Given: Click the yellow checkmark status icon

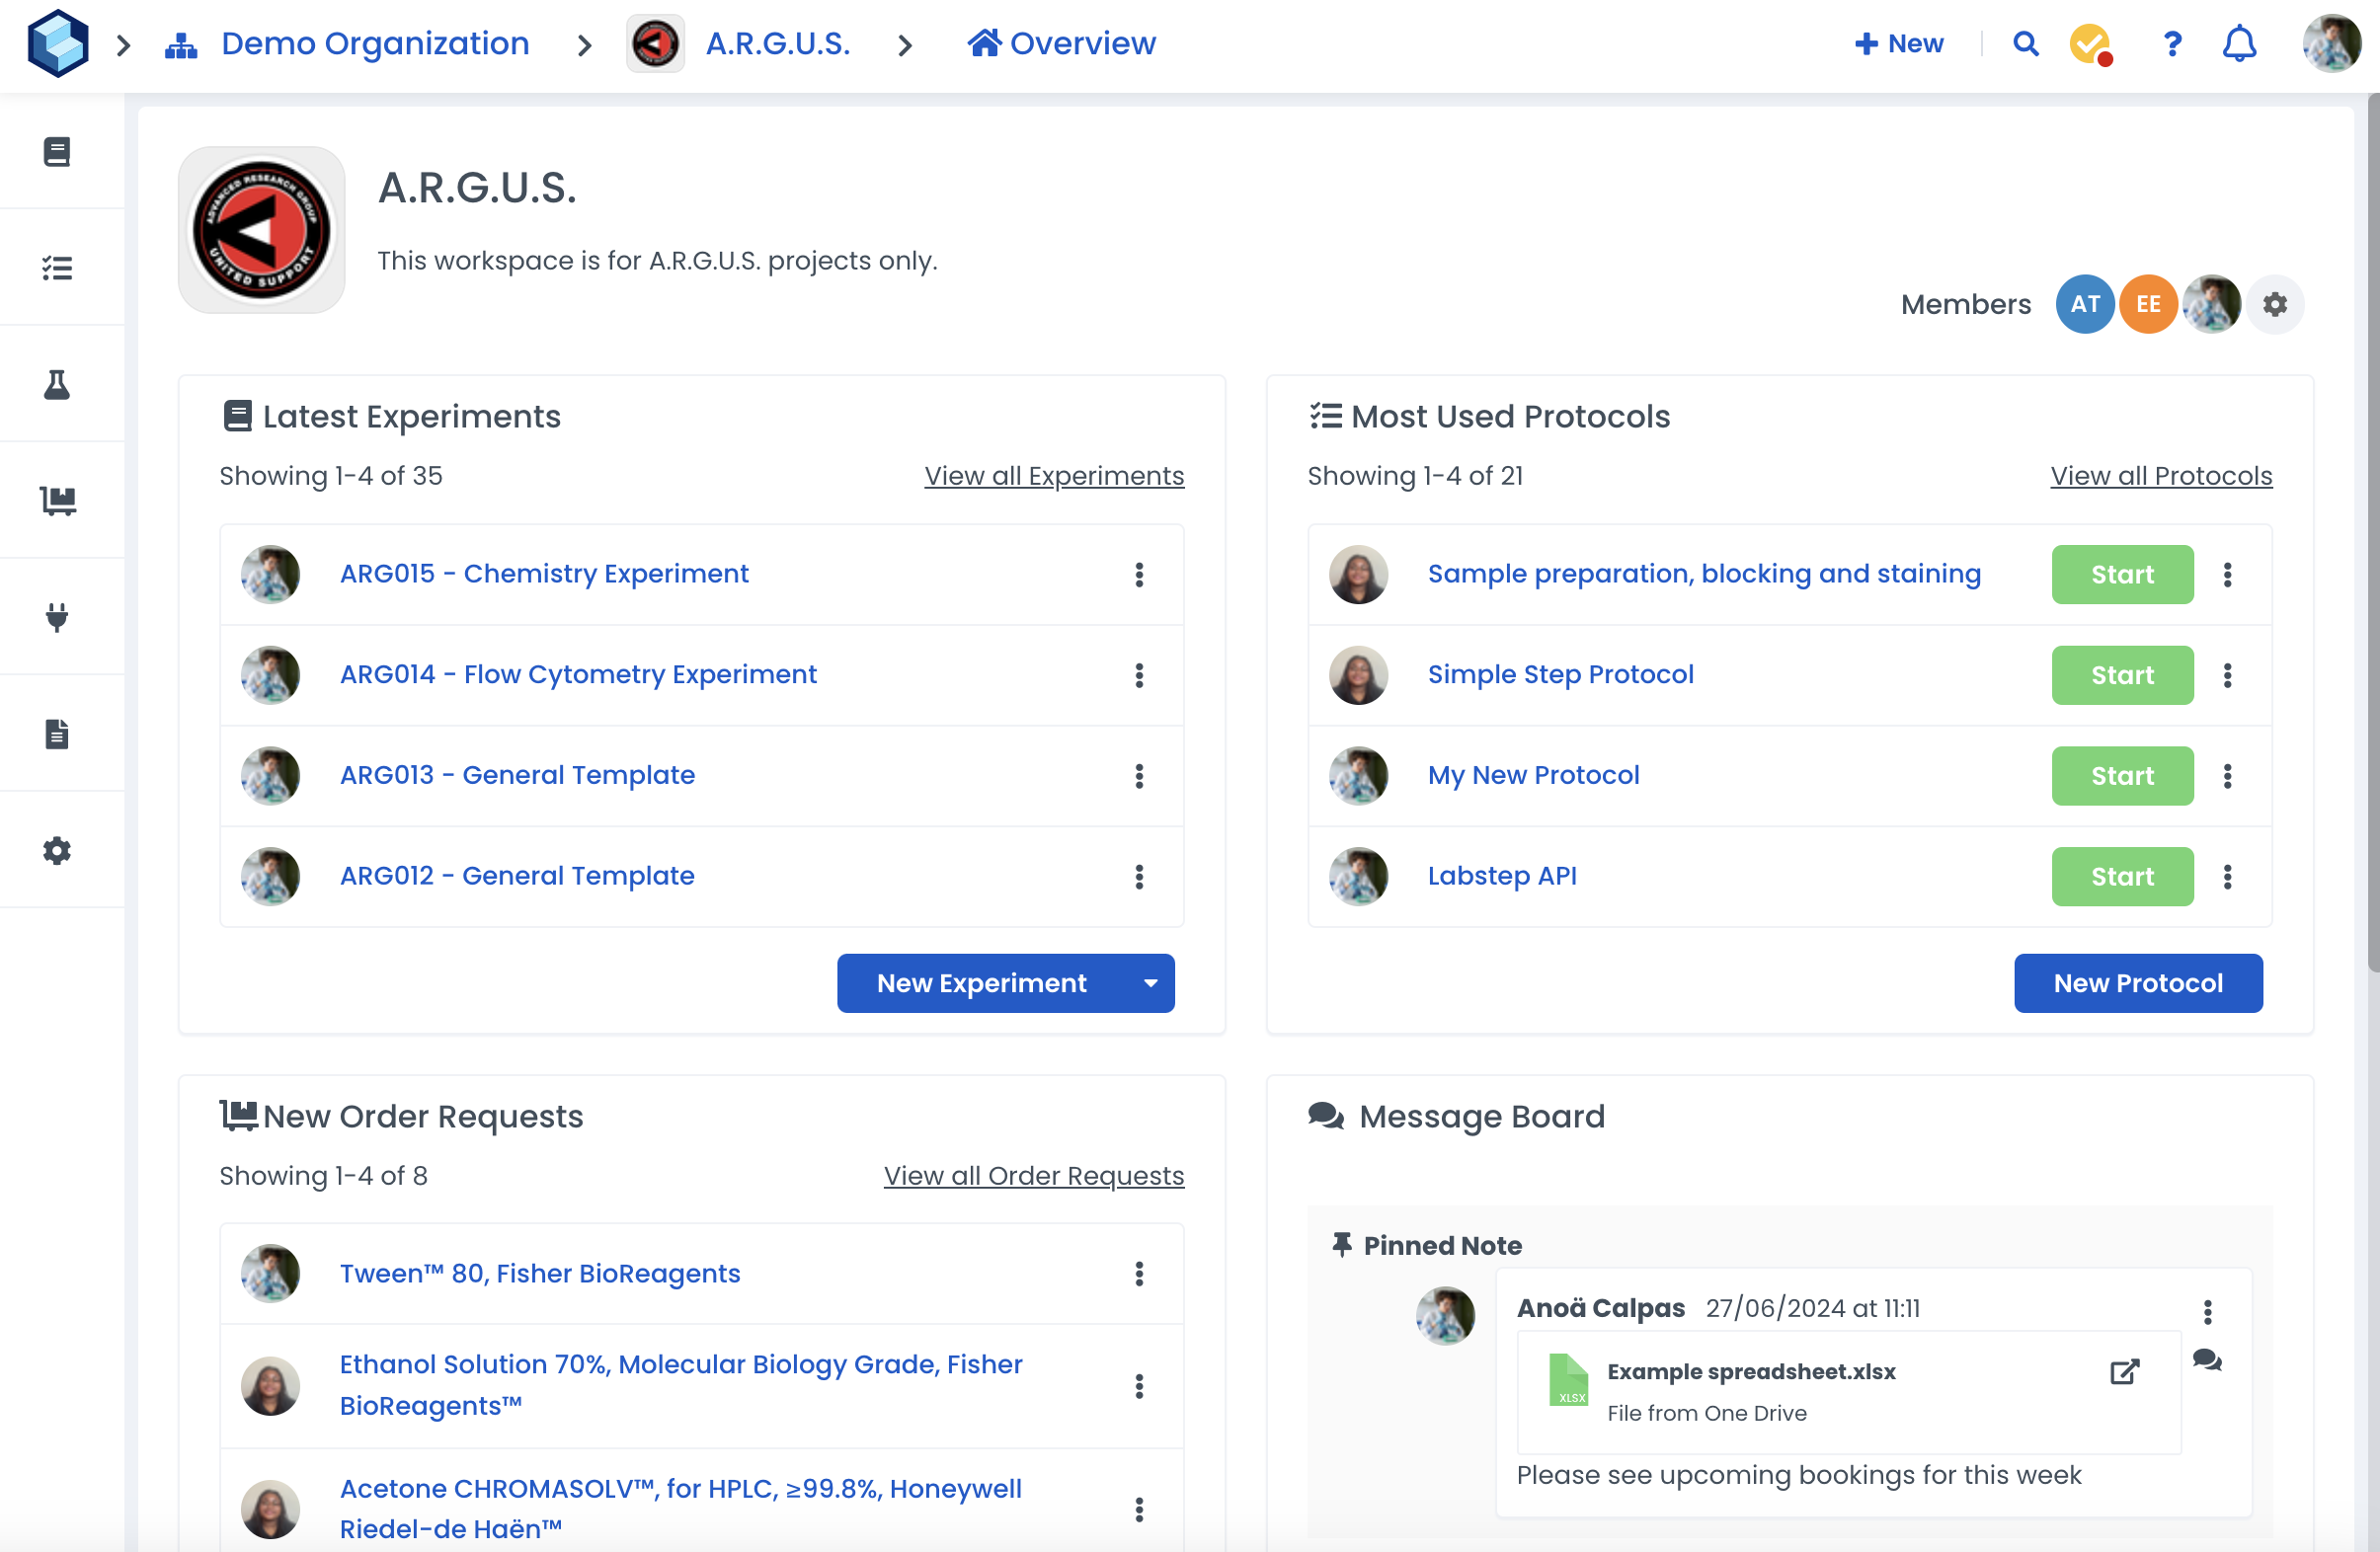Looking at the screenshot, I should pyautogui.click(x=2089, y=44).
